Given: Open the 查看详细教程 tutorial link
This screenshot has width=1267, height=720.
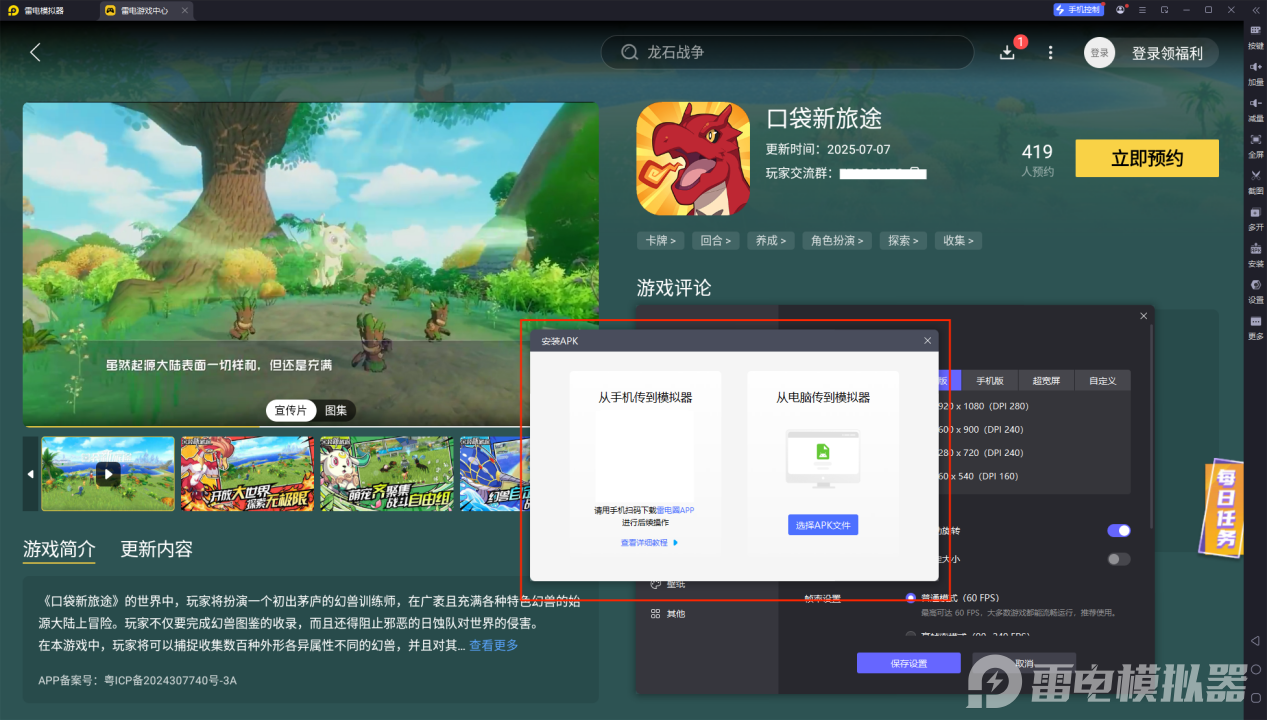Looking at the screenshot, I should [x=649, y=542].
